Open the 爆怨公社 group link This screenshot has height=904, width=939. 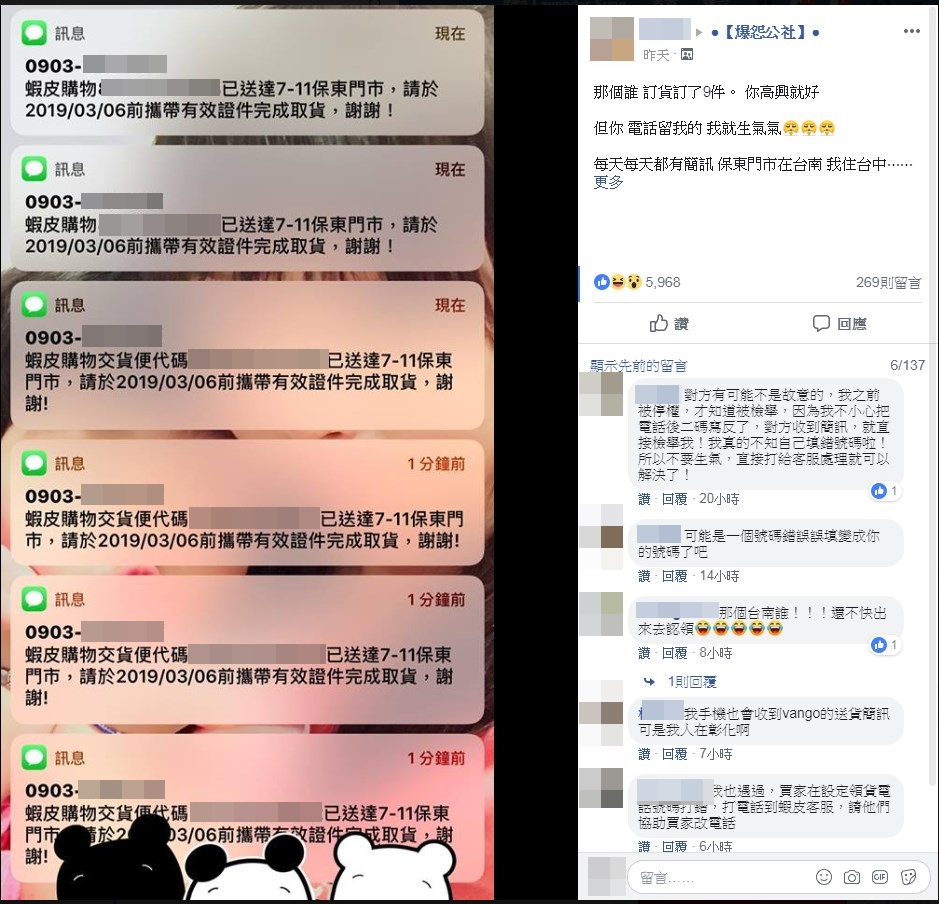[x=765, y=32]
